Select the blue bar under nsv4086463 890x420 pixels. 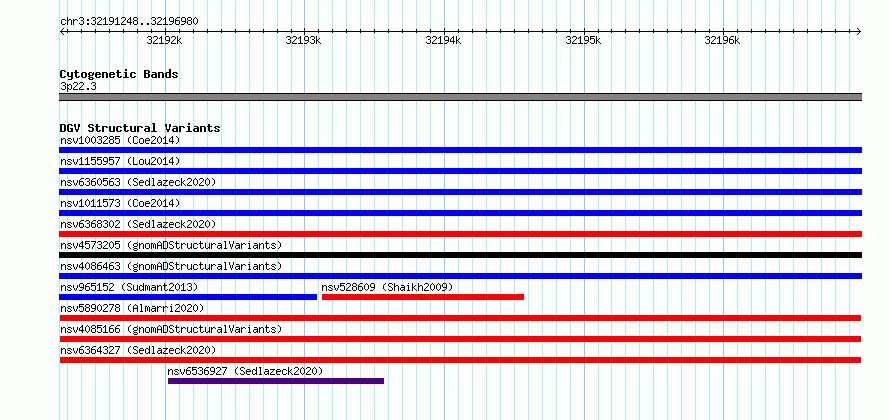(460, 276)
